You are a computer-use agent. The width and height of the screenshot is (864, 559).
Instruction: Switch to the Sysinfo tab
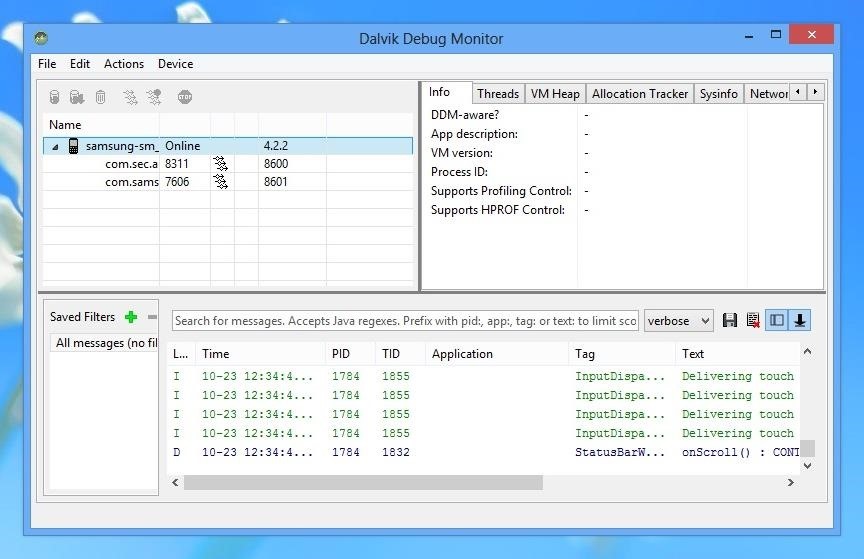[x=719, y=94]
